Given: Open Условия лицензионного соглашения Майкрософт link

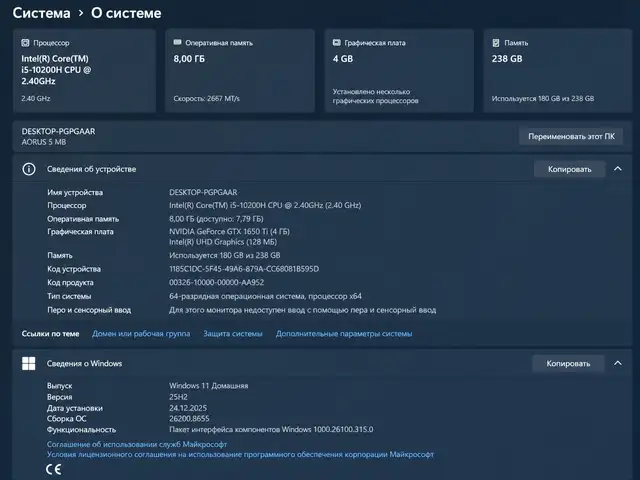Looking at the screenshot, I should [x=240, y=454].
